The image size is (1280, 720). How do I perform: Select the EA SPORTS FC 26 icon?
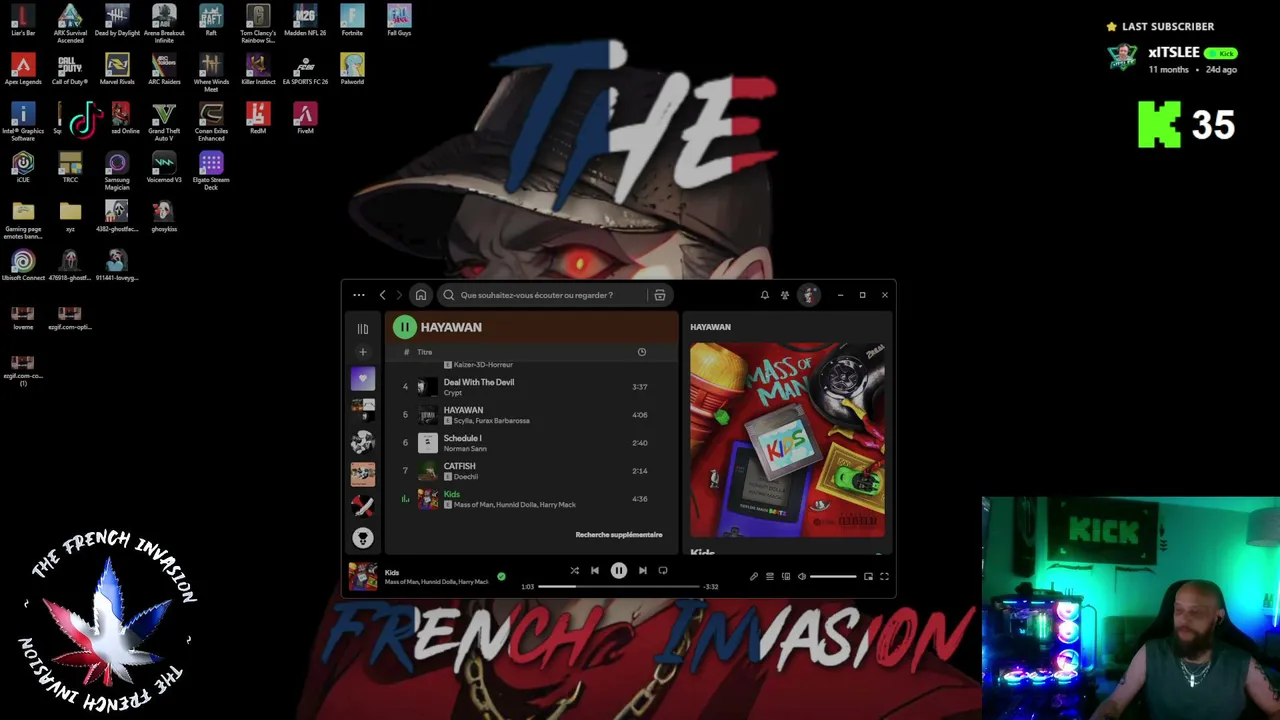pos(305,70)
